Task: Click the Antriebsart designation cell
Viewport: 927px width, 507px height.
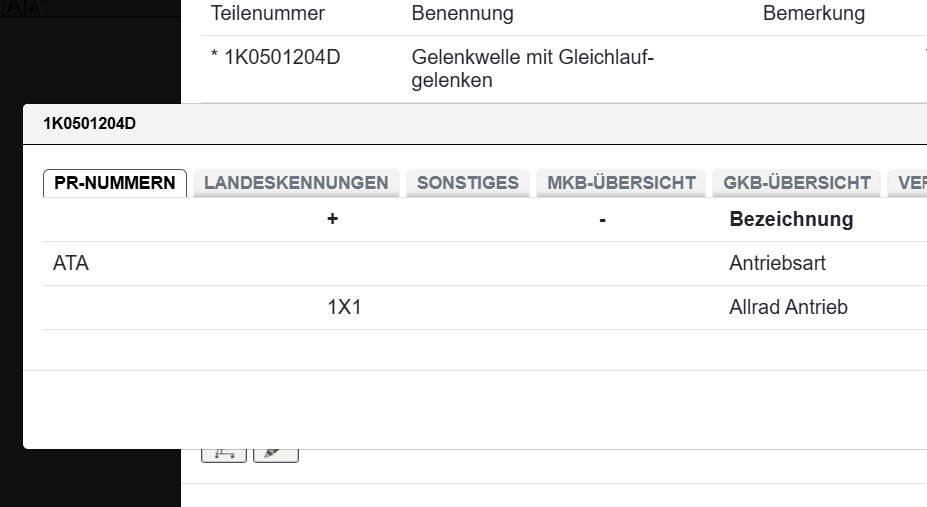Action: (x=777, y=264)
